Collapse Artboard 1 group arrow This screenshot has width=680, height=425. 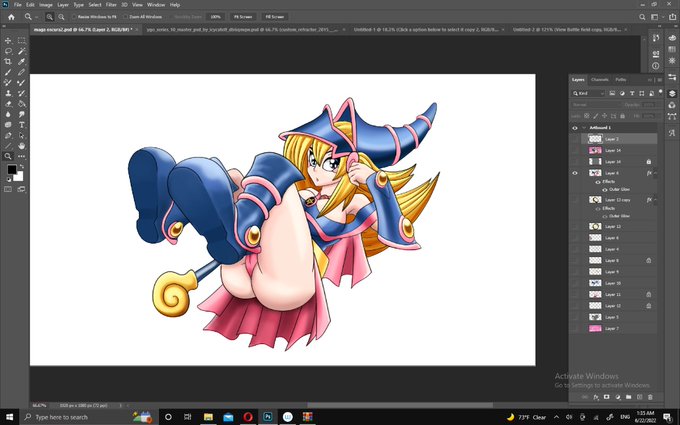coord(584,128)
